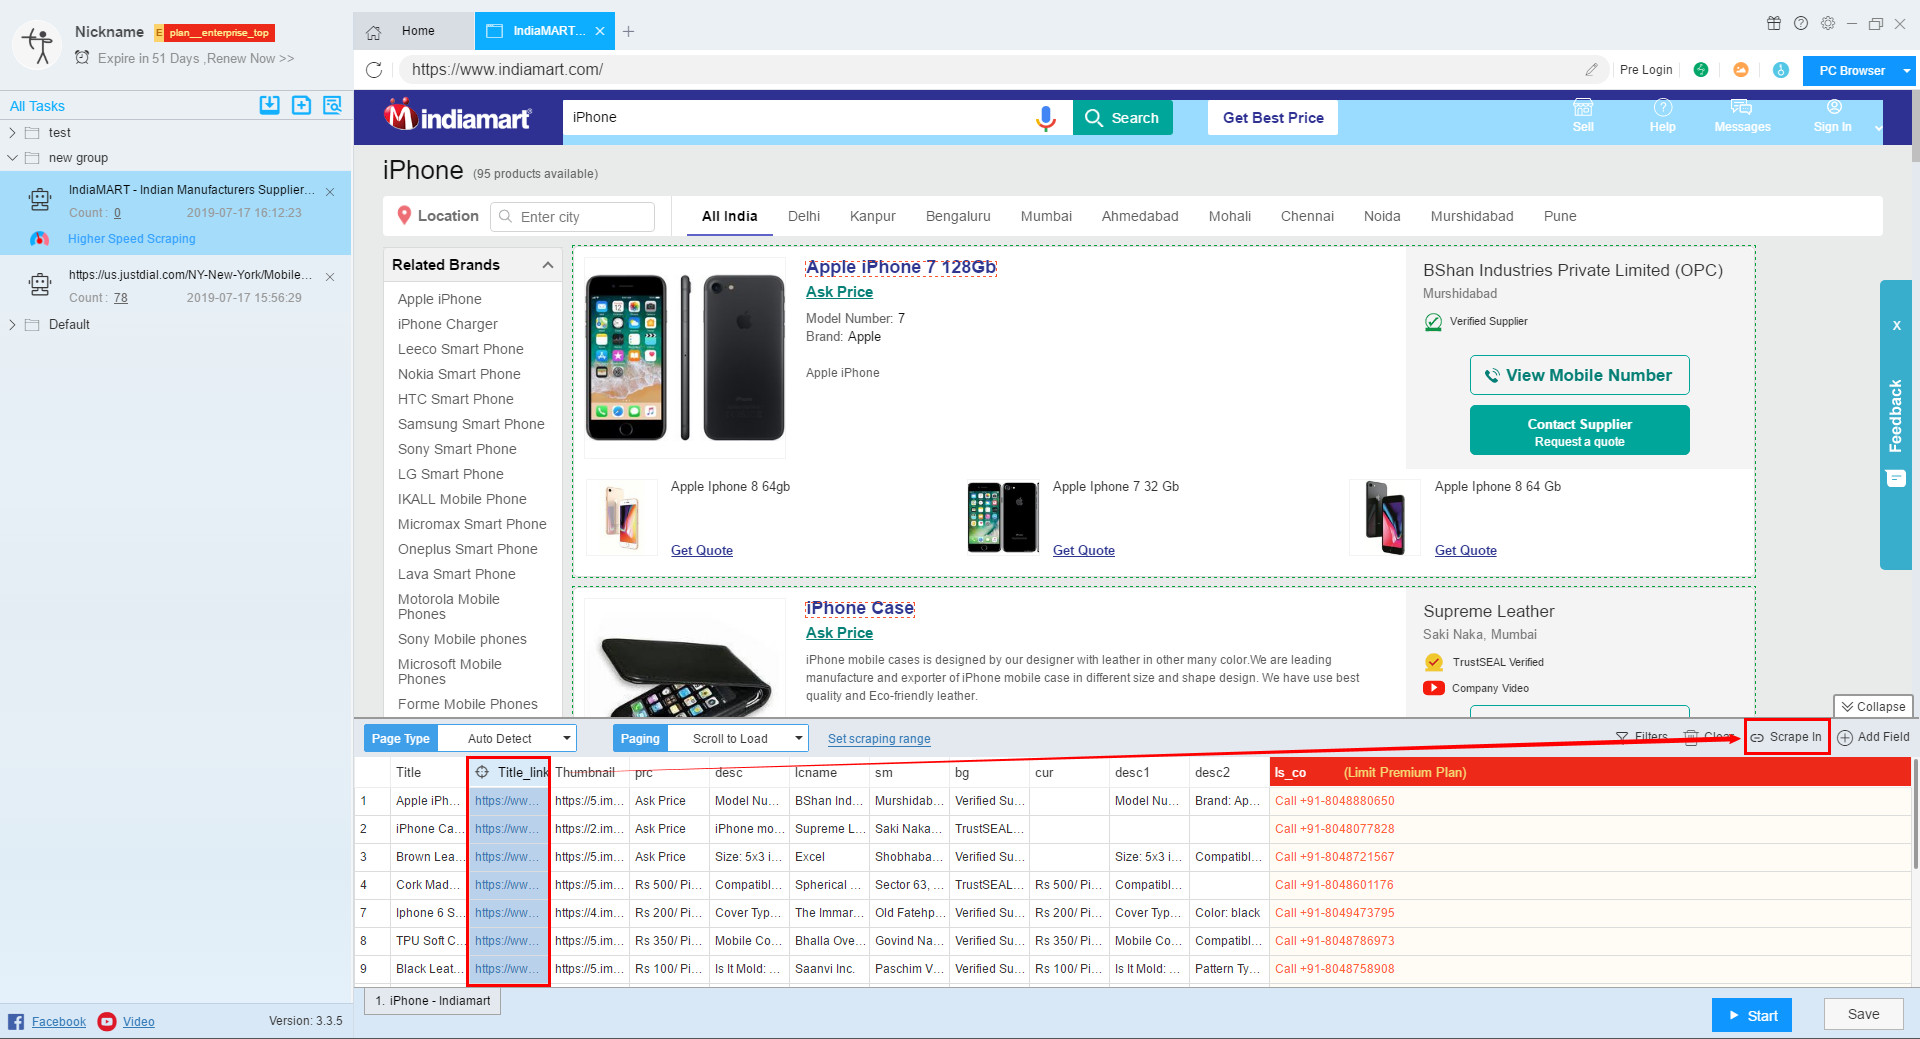Reload the page with refresh icon
Screen dimensions: 1920x1039
374,70
